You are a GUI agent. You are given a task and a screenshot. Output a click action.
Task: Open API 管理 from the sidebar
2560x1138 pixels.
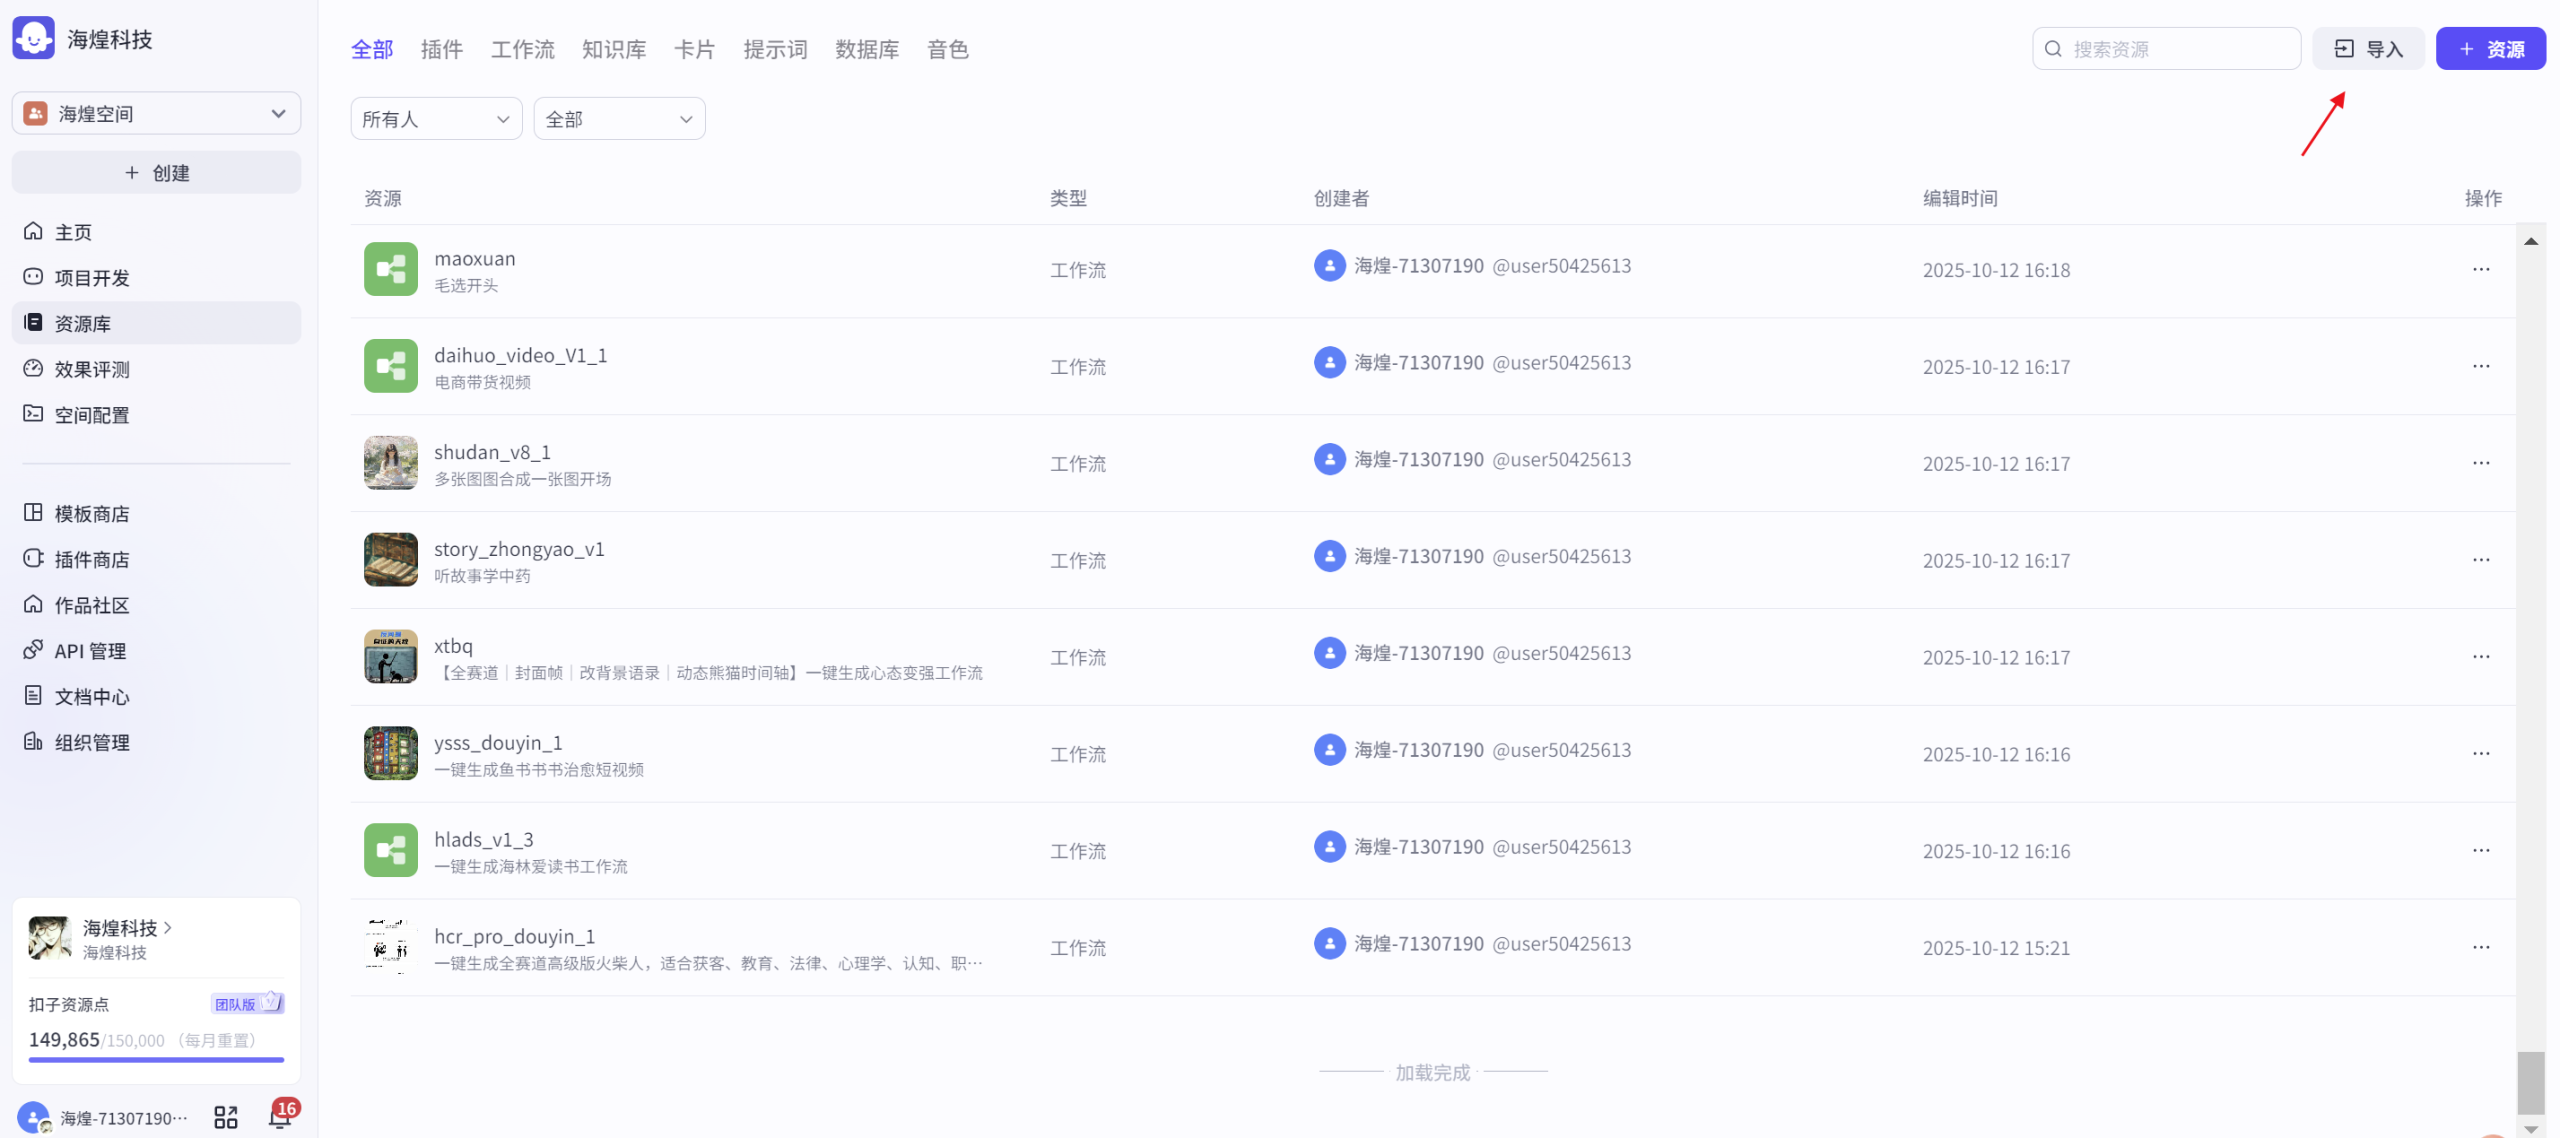point(88,650)
